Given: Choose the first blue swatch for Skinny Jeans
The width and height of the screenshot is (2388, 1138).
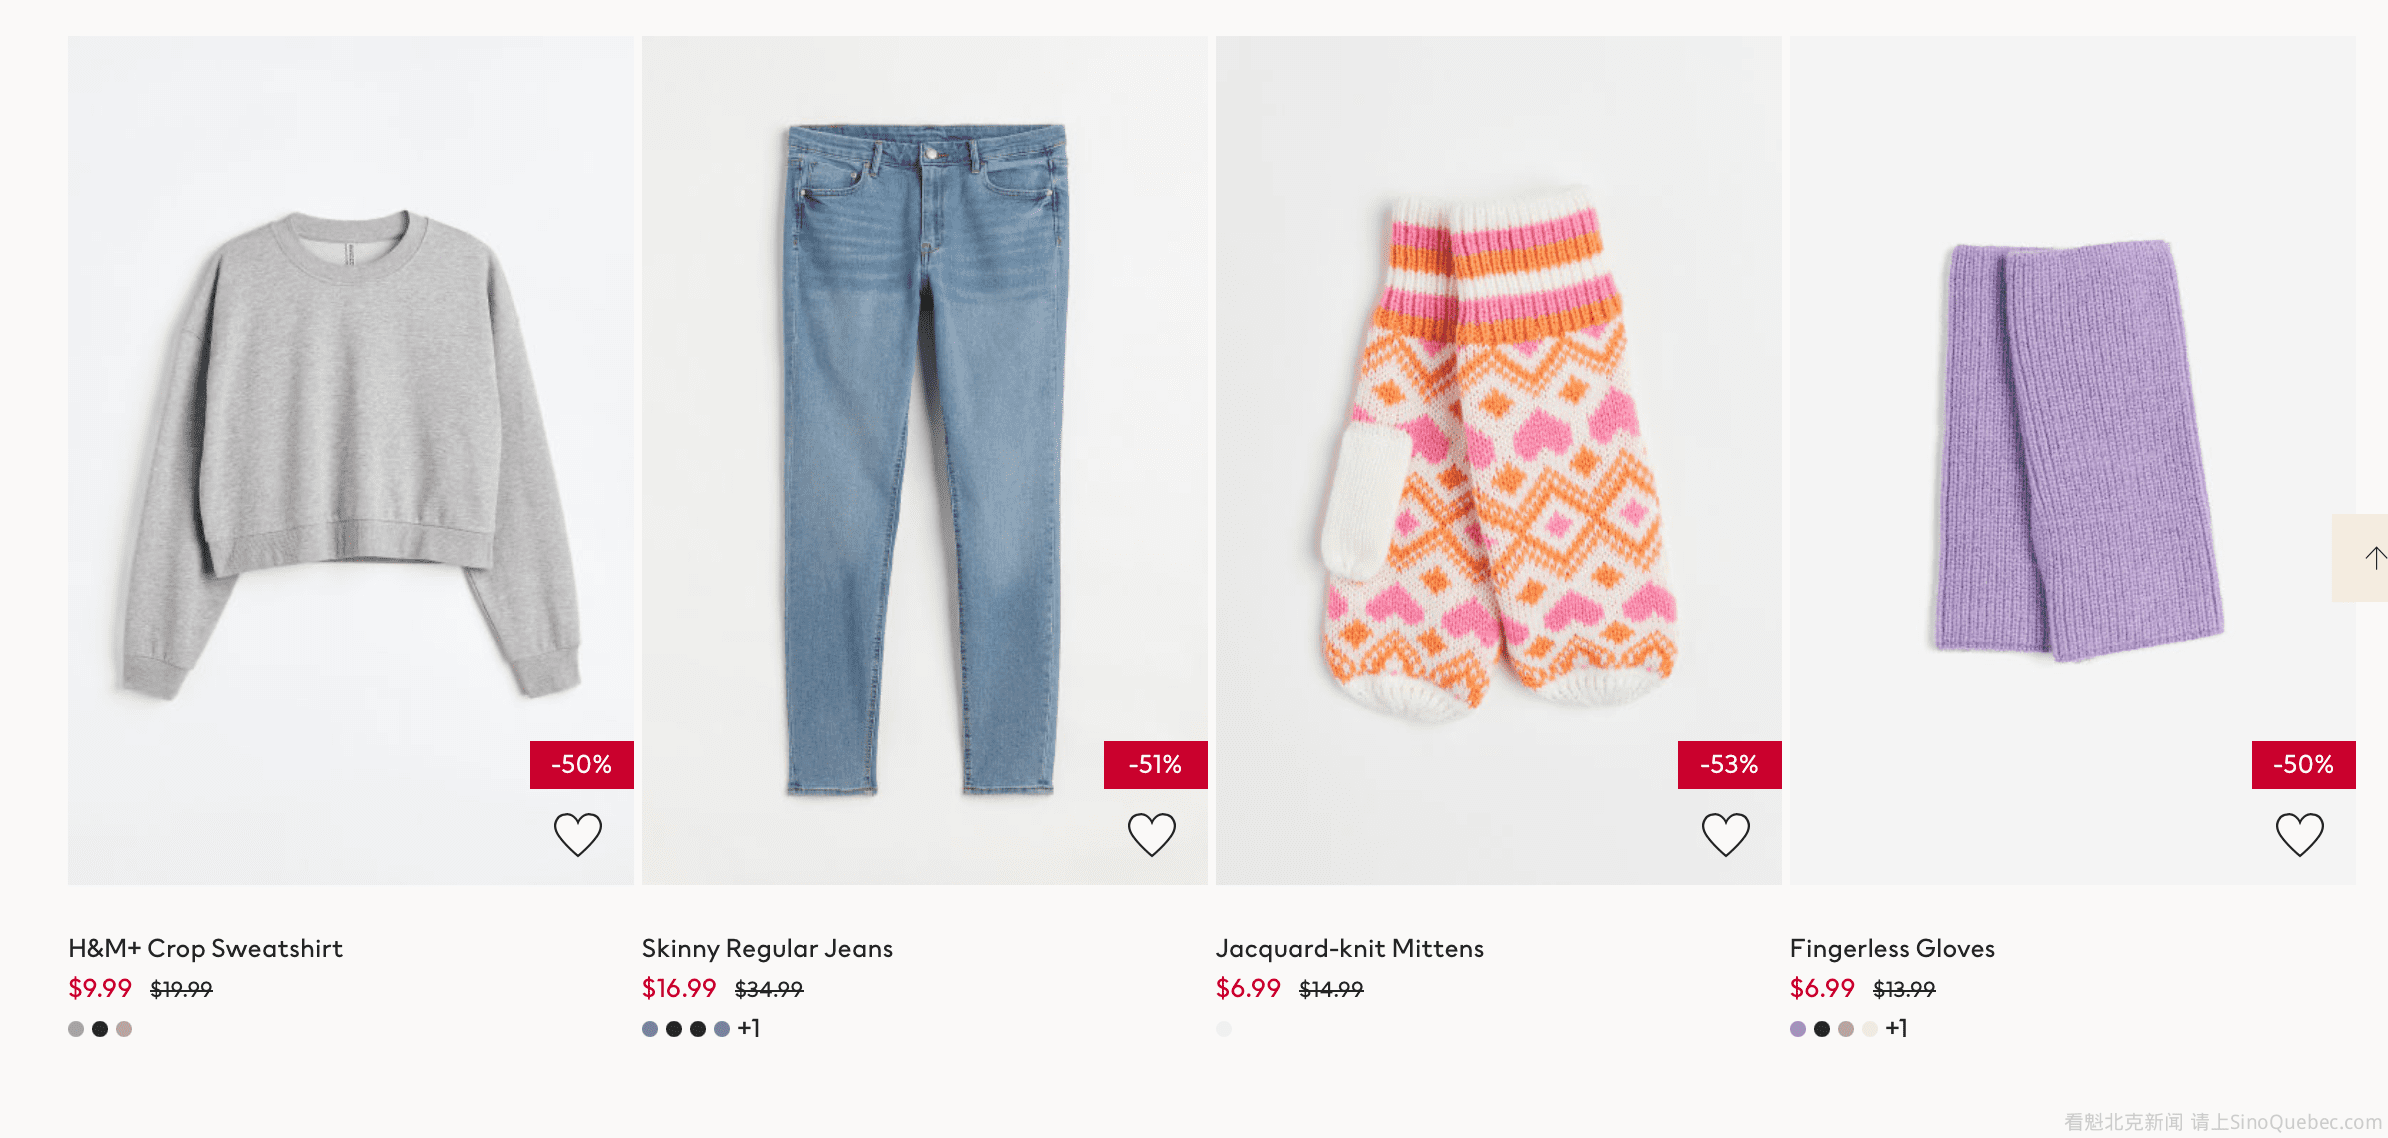Looking at the screenshot, I should [x=650, y=1029].
